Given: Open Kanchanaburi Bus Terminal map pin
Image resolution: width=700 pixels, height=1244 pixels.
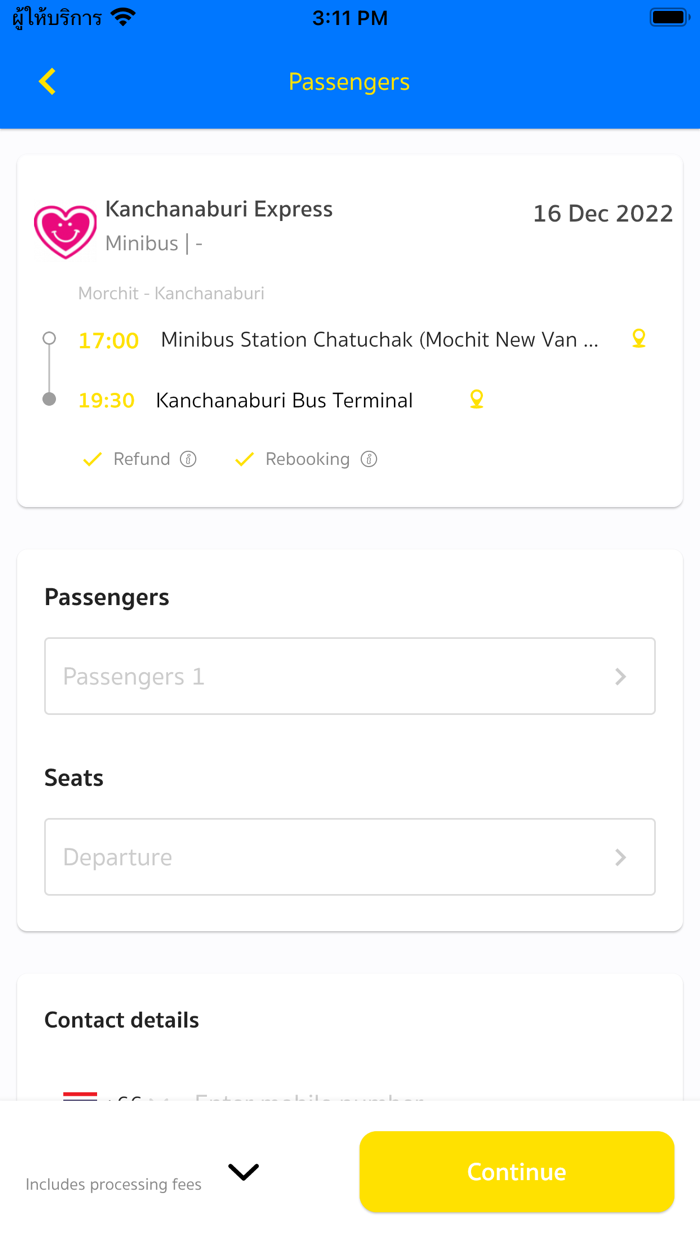Looking at the screenshot, I should pyautogui.click(x=477, y=400).
